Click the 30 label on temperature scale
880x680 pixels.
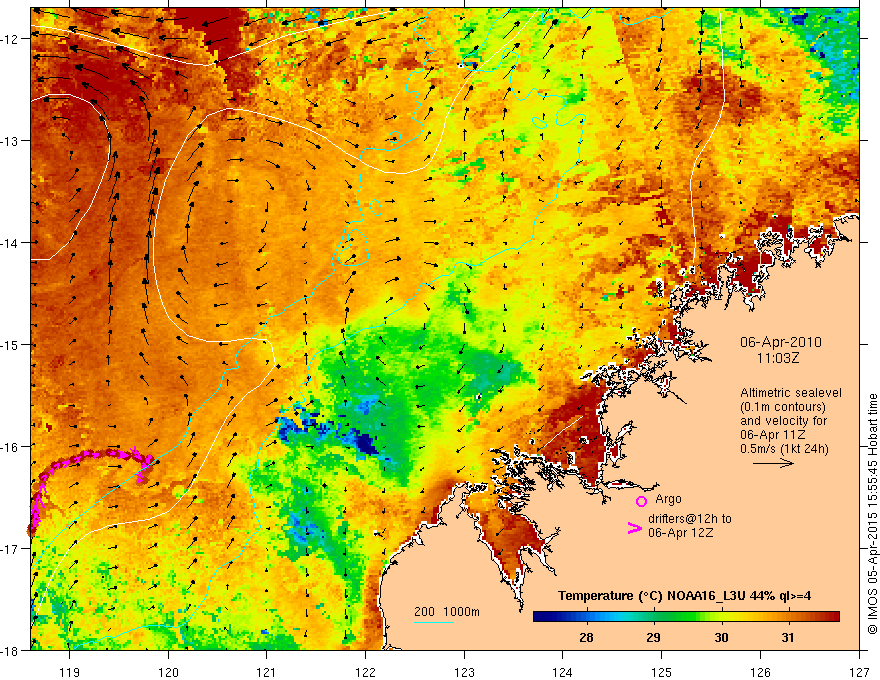[x=721, y=637]
